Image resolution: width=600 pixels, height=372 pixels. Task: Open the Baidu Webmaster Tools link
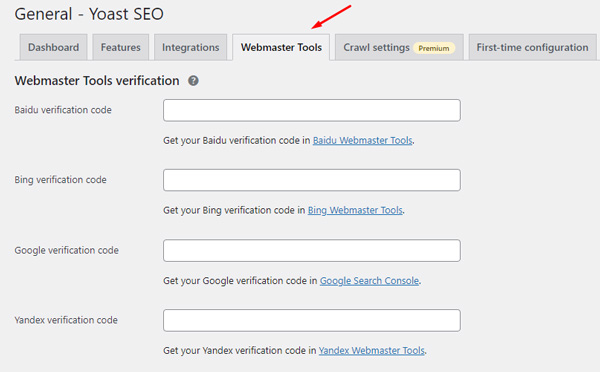(363, 140)
